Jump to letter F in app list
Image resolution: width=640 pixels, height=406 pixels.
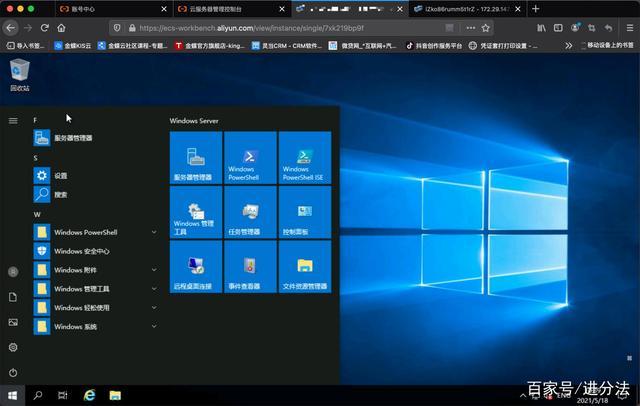tap(35, 120)
